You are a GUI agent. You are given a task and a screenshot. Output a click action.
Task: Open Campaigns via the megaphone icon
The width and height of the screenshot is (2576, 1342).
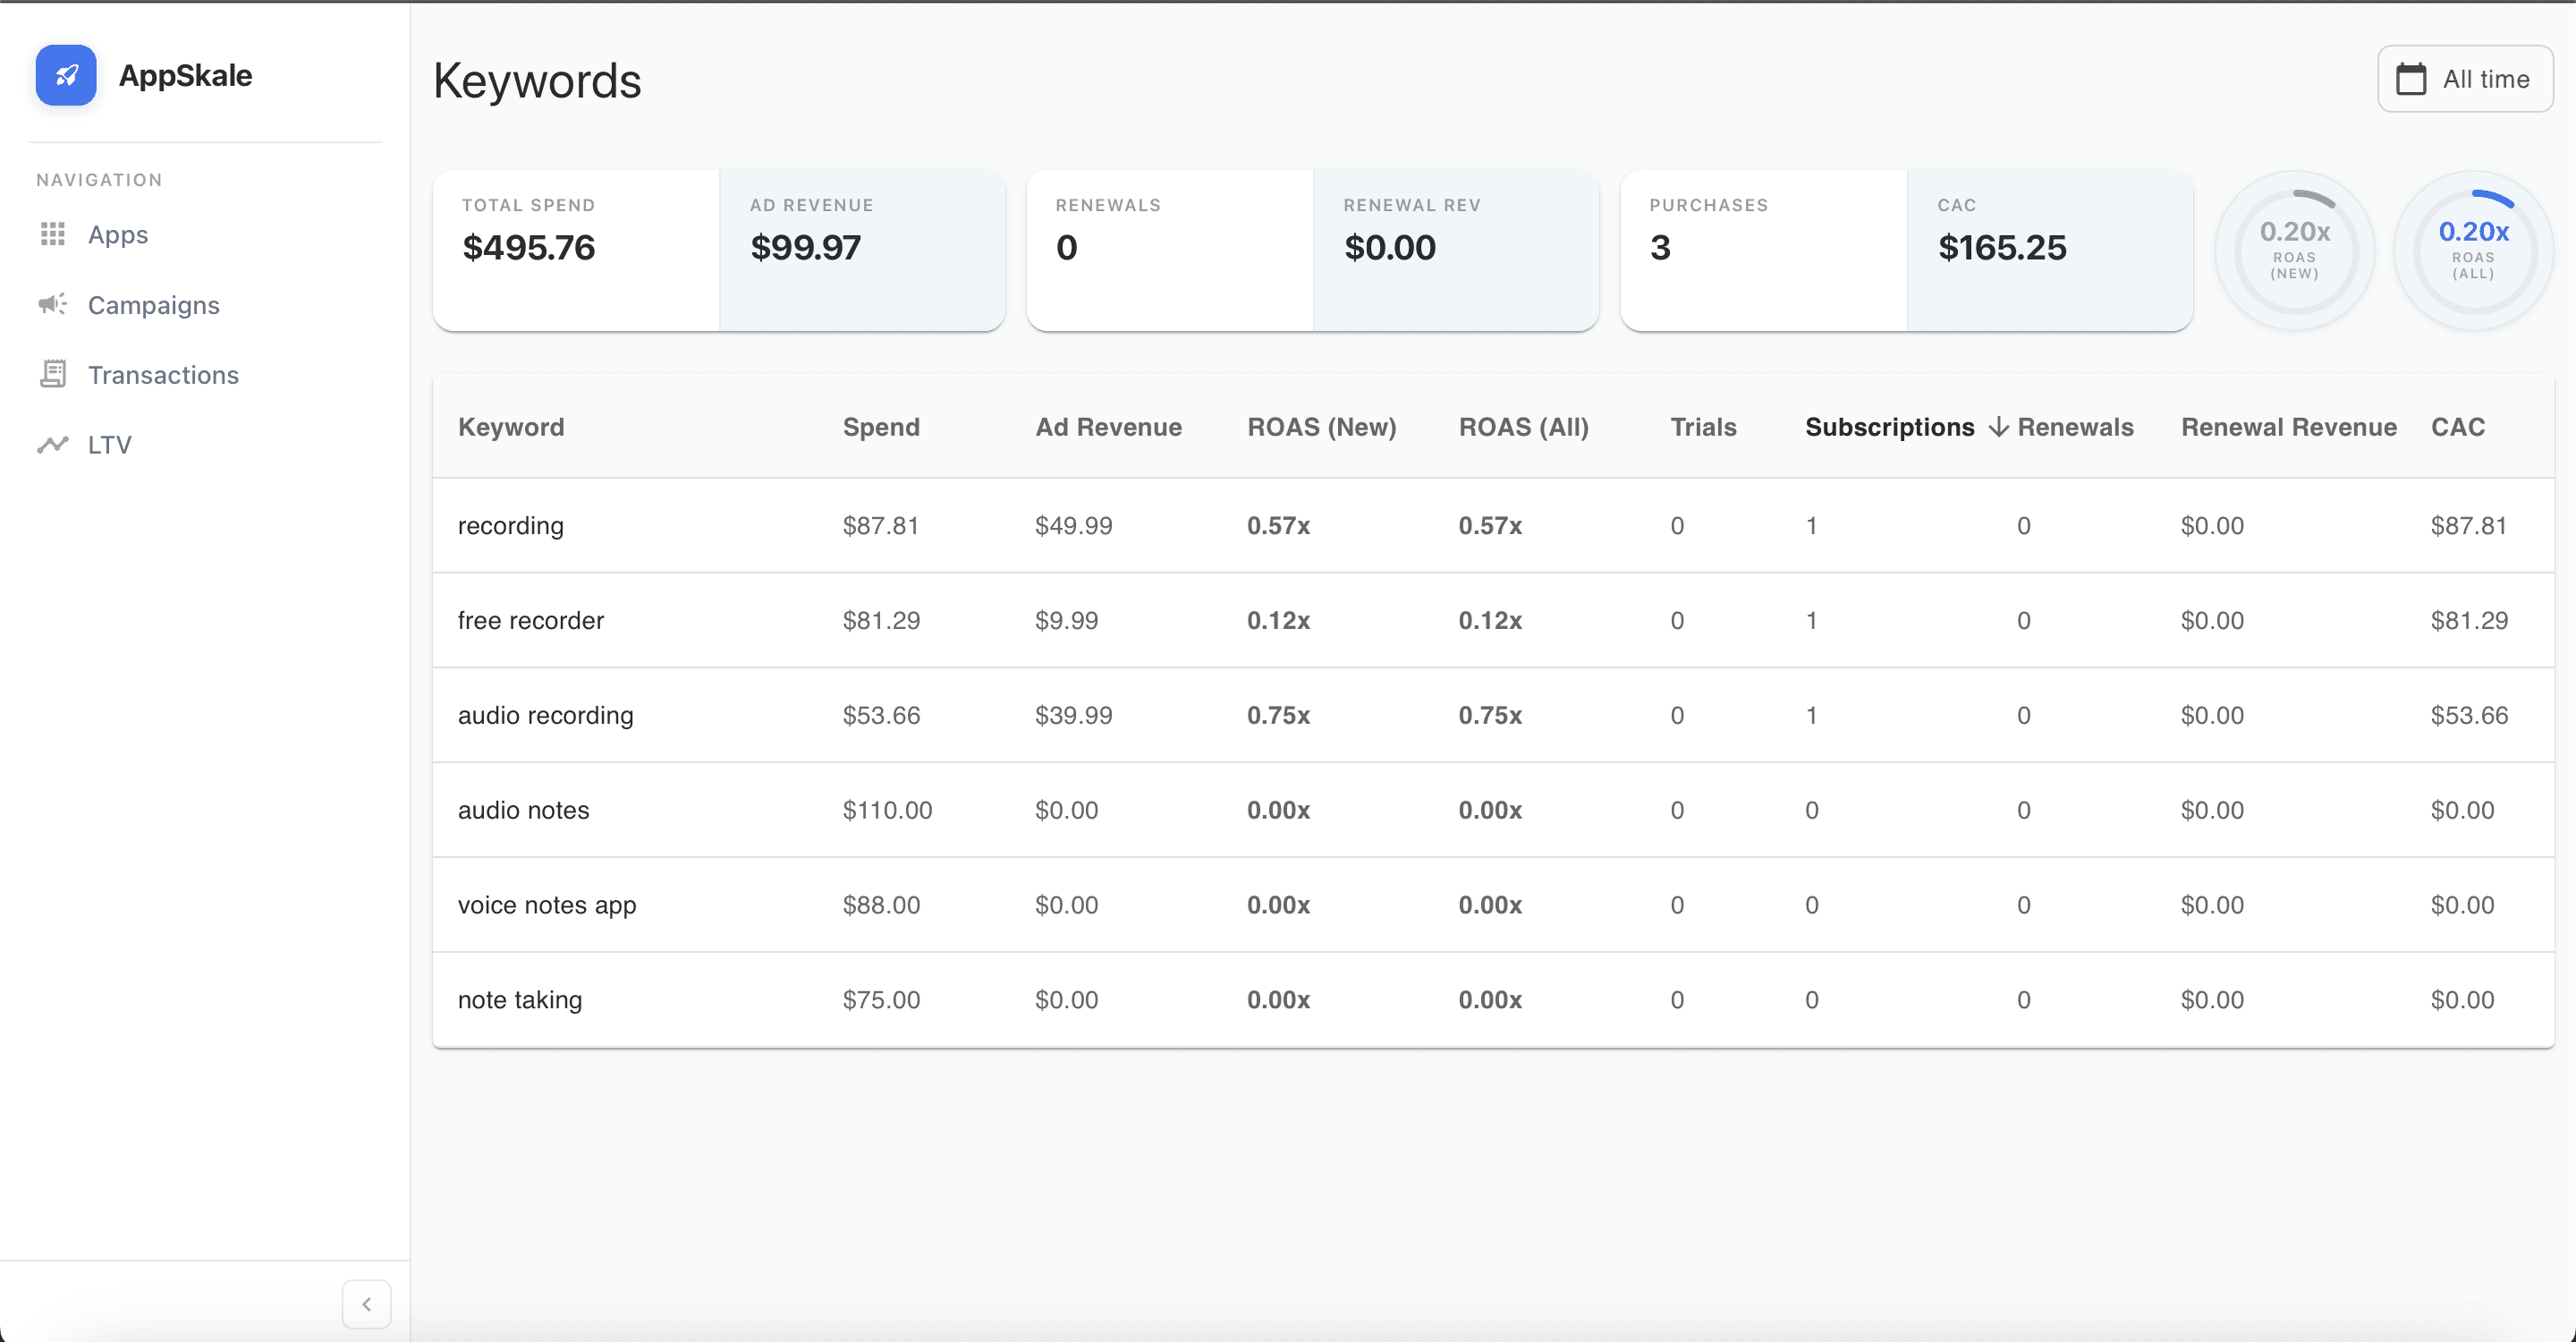point(51,304)
